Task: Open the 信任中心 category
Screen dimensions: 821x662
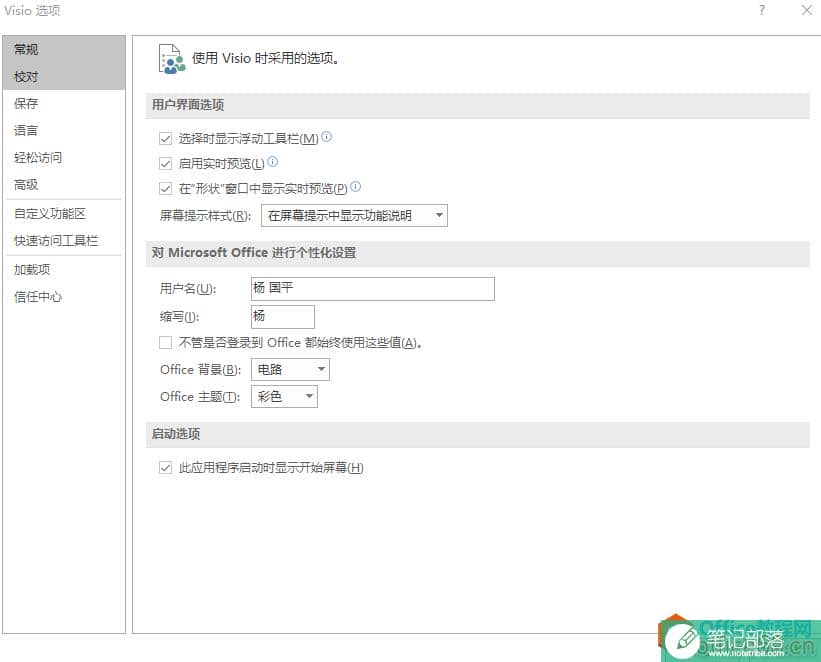Action: click(64, 297)
